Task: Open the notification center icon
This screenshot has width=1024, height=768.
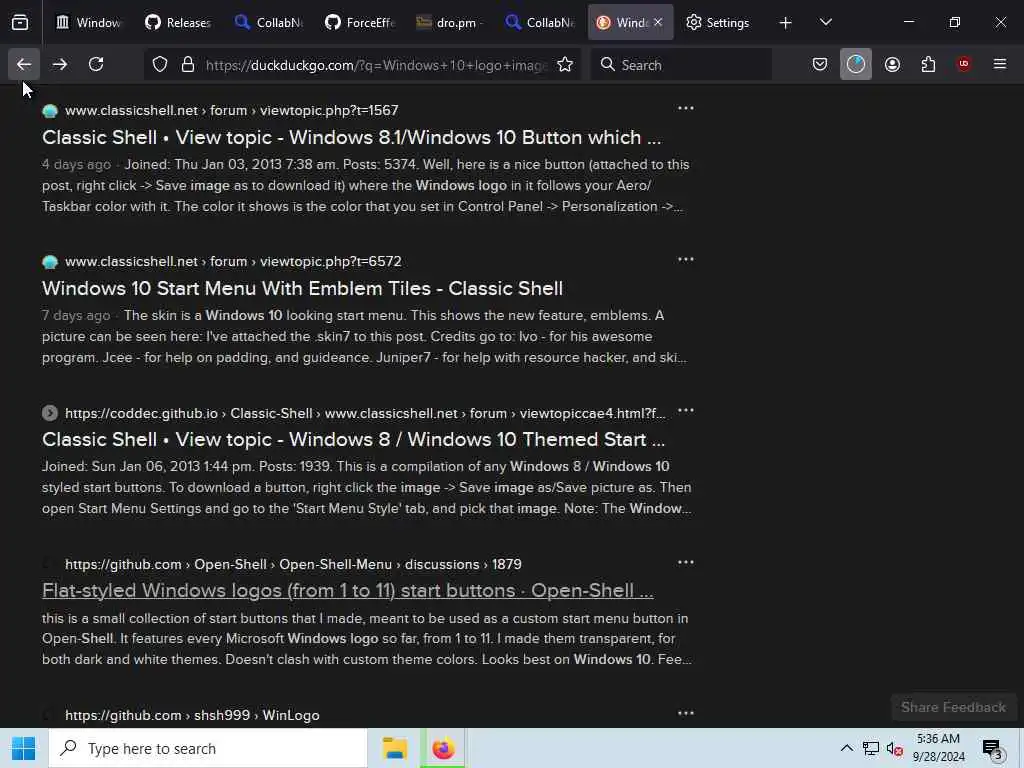Action: (x=993, y=749)
